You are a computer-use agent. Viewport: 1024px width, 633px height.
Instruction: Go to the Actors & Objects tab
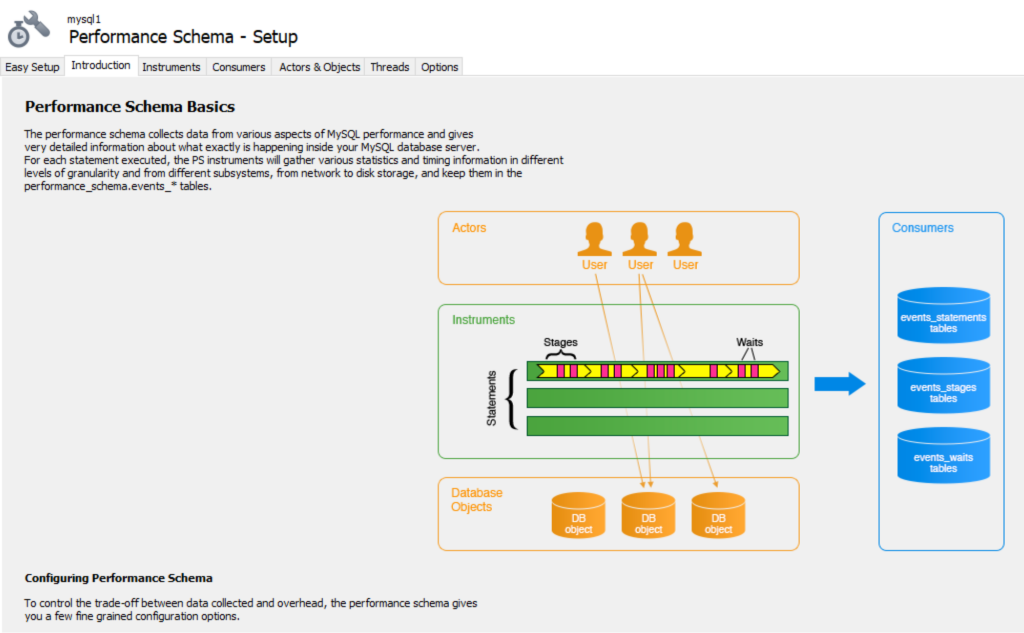pyautogui.click(x=319, y=67)
